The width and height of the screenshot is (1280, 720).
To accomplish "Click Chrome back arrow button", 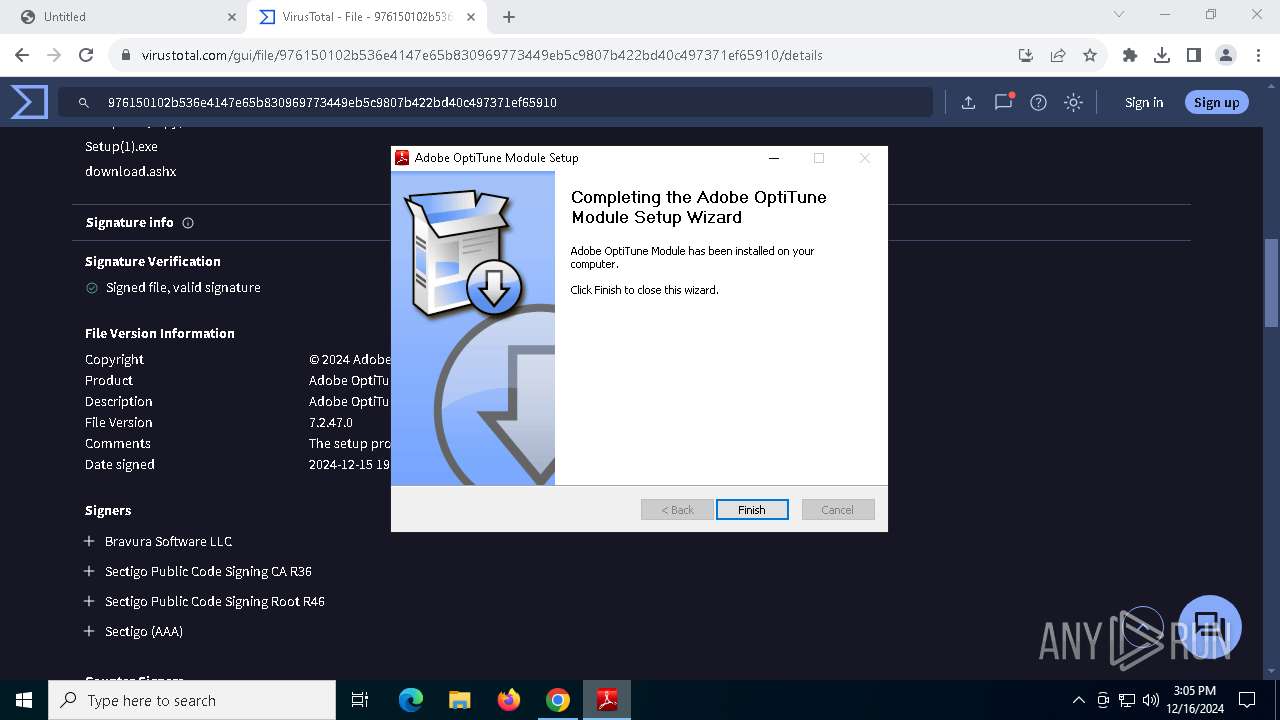I will pyautogui.click(x=22, y=55).
